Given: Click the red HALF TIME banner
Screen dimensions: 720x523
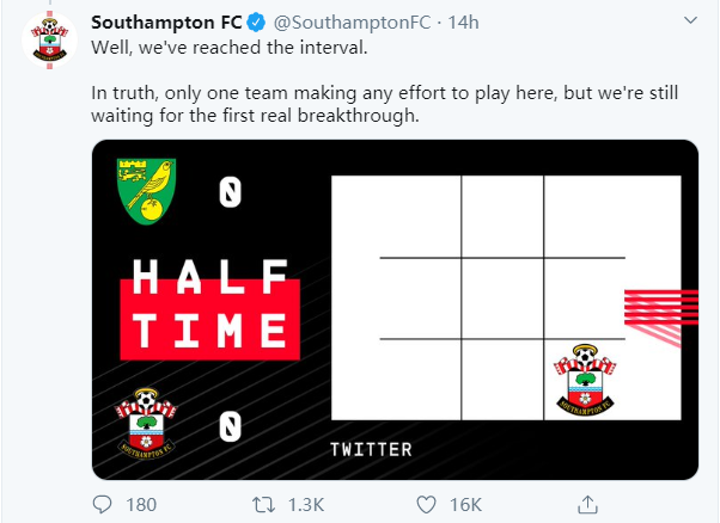Looking at the screenshot, I should (x=210, y=304).
